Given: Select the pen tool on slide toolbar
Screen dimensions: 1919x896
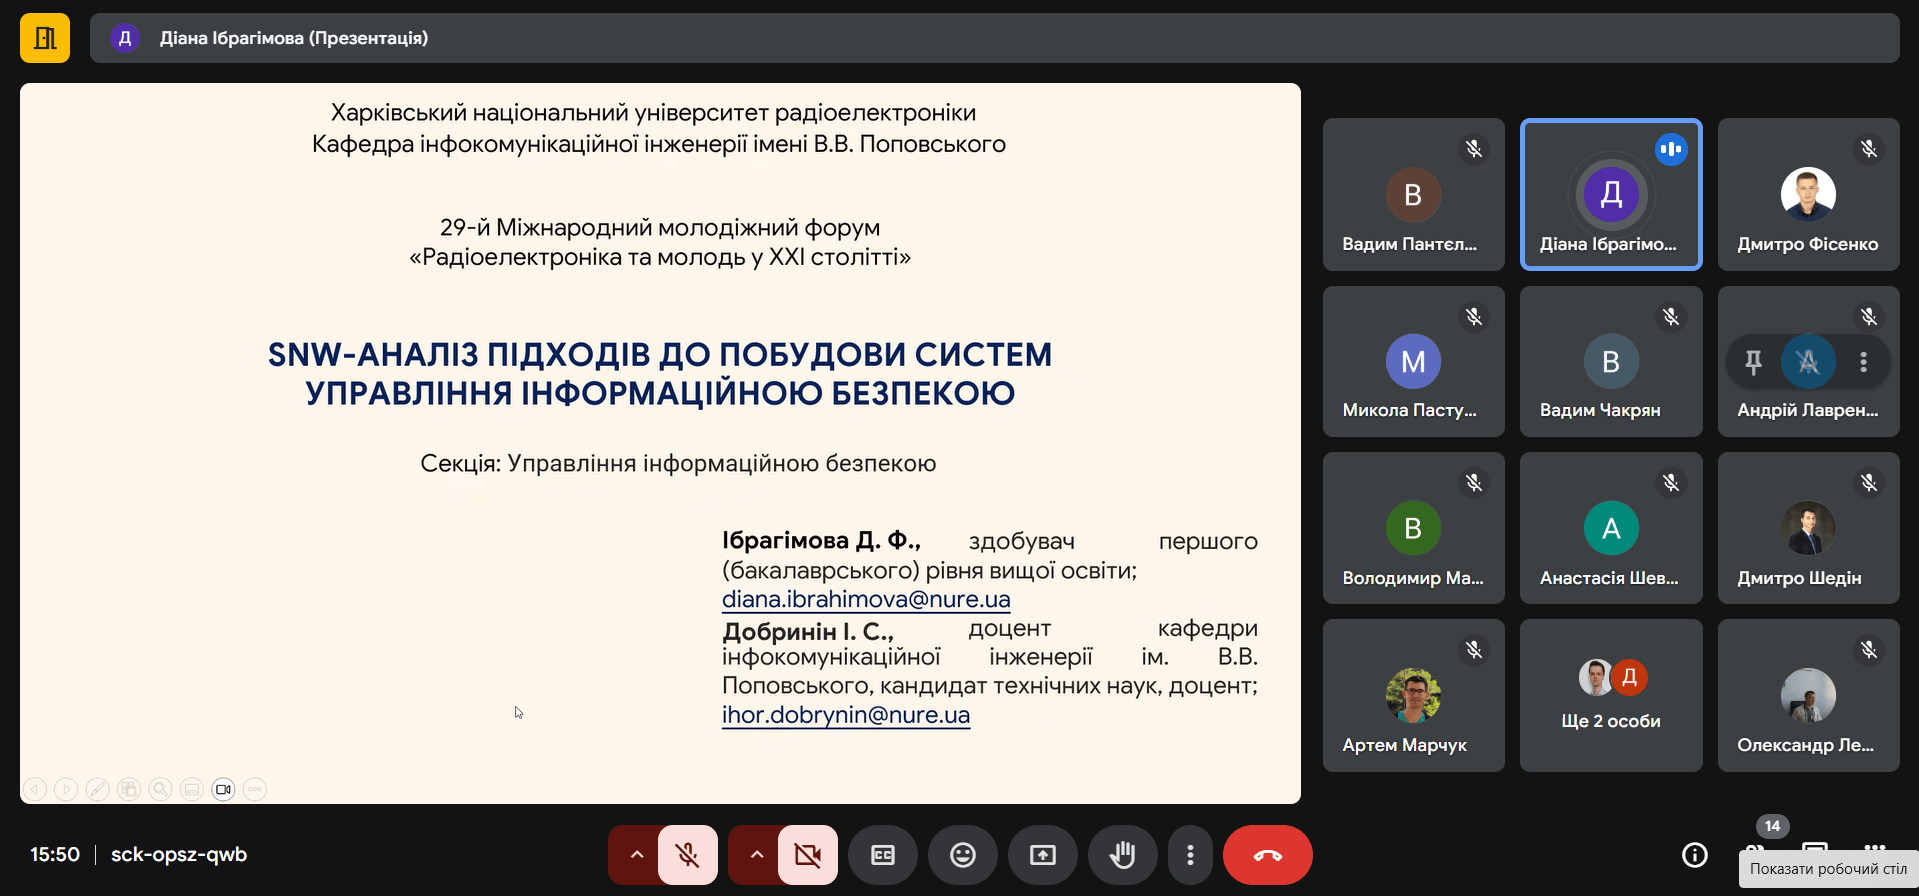Looking at the screenshot, I should tap(97, 789).
